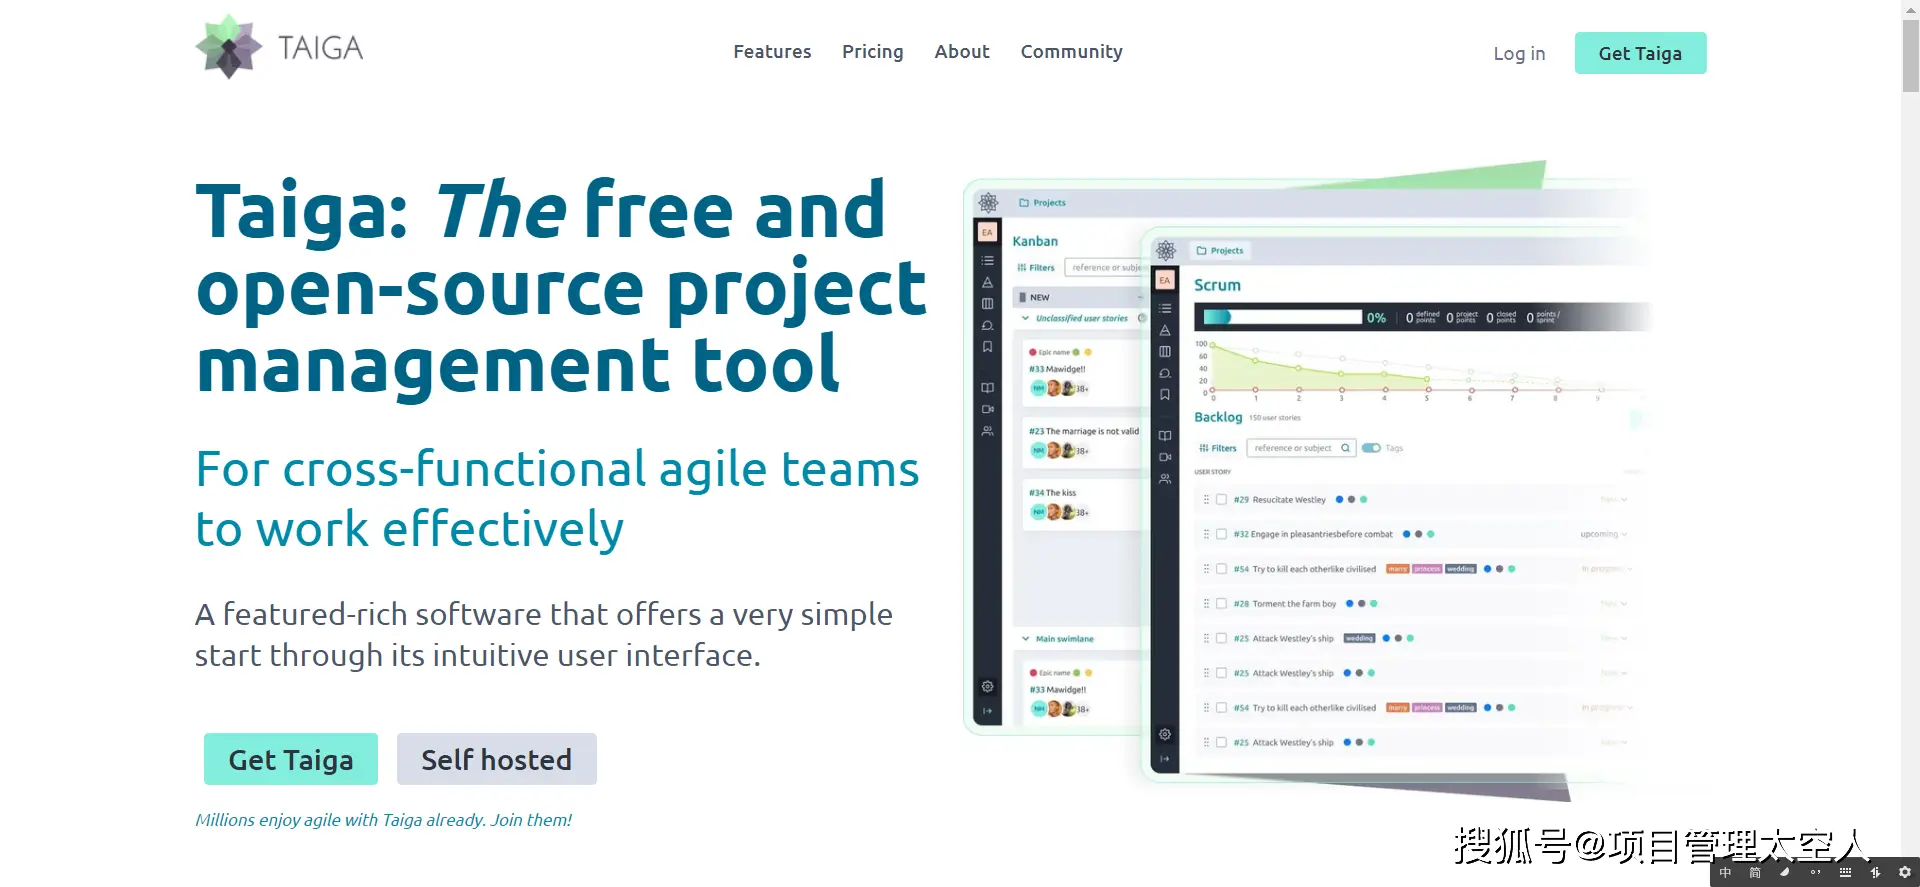Open the virtual keyboard icon in IME bar
Screen dimensions: 1920x887
click(1845, 872)
